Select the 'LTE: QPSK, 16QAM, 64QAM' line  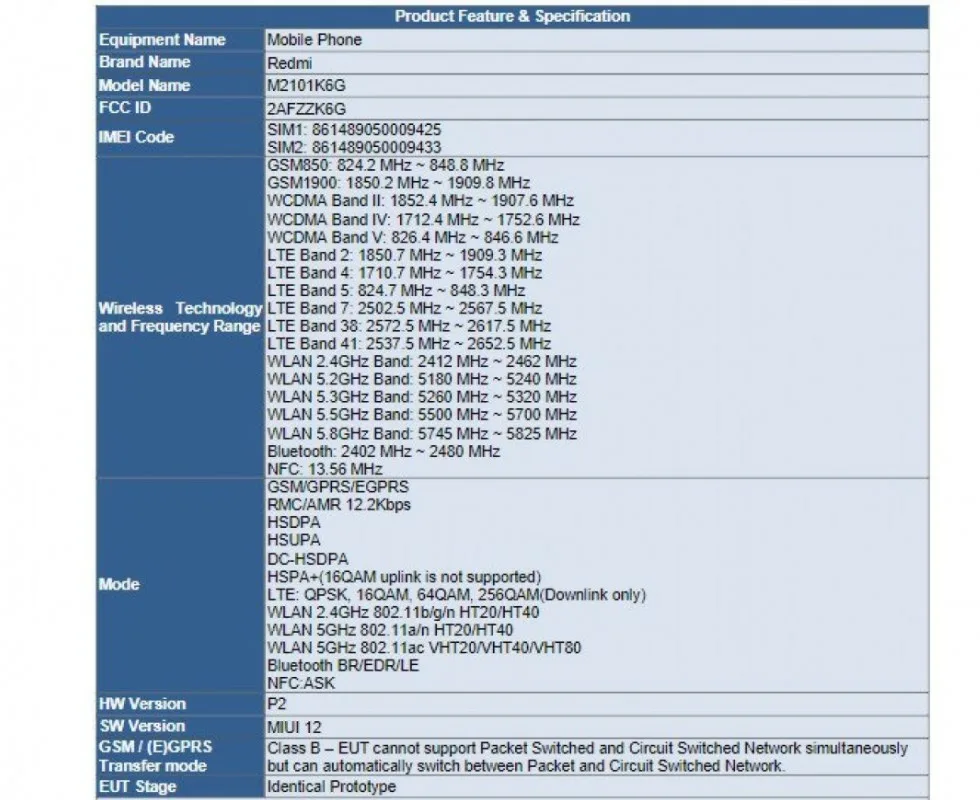[456, 594]
